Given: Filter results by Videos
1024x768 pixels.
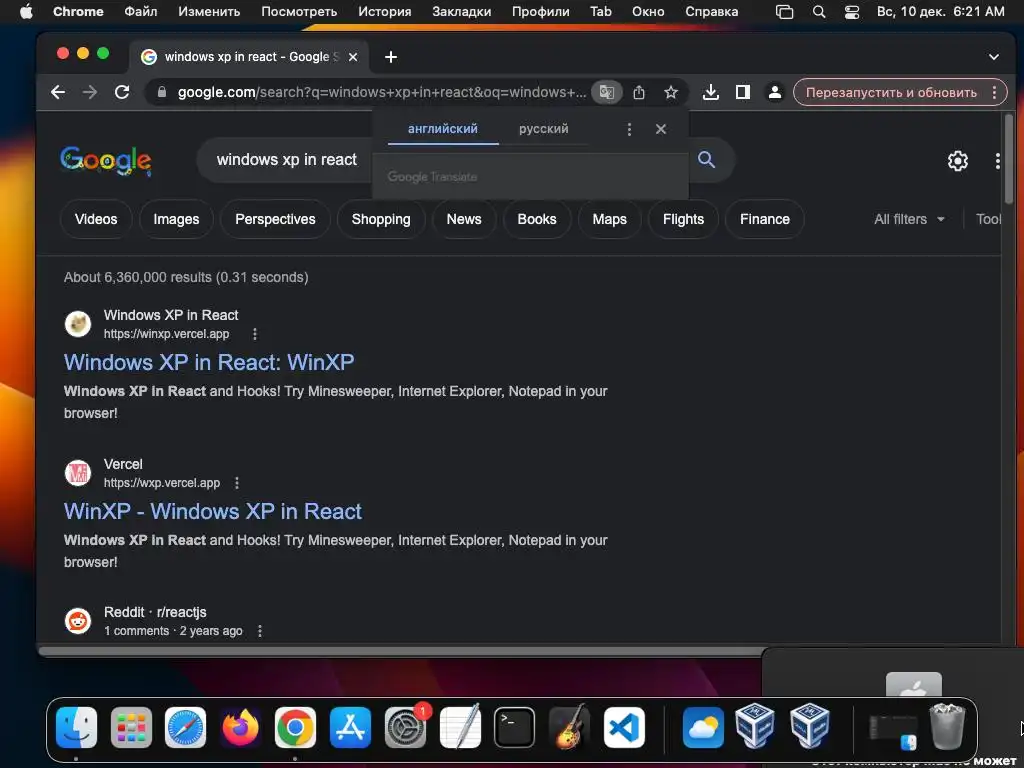Looking at the screenshot, I should 96,219.
